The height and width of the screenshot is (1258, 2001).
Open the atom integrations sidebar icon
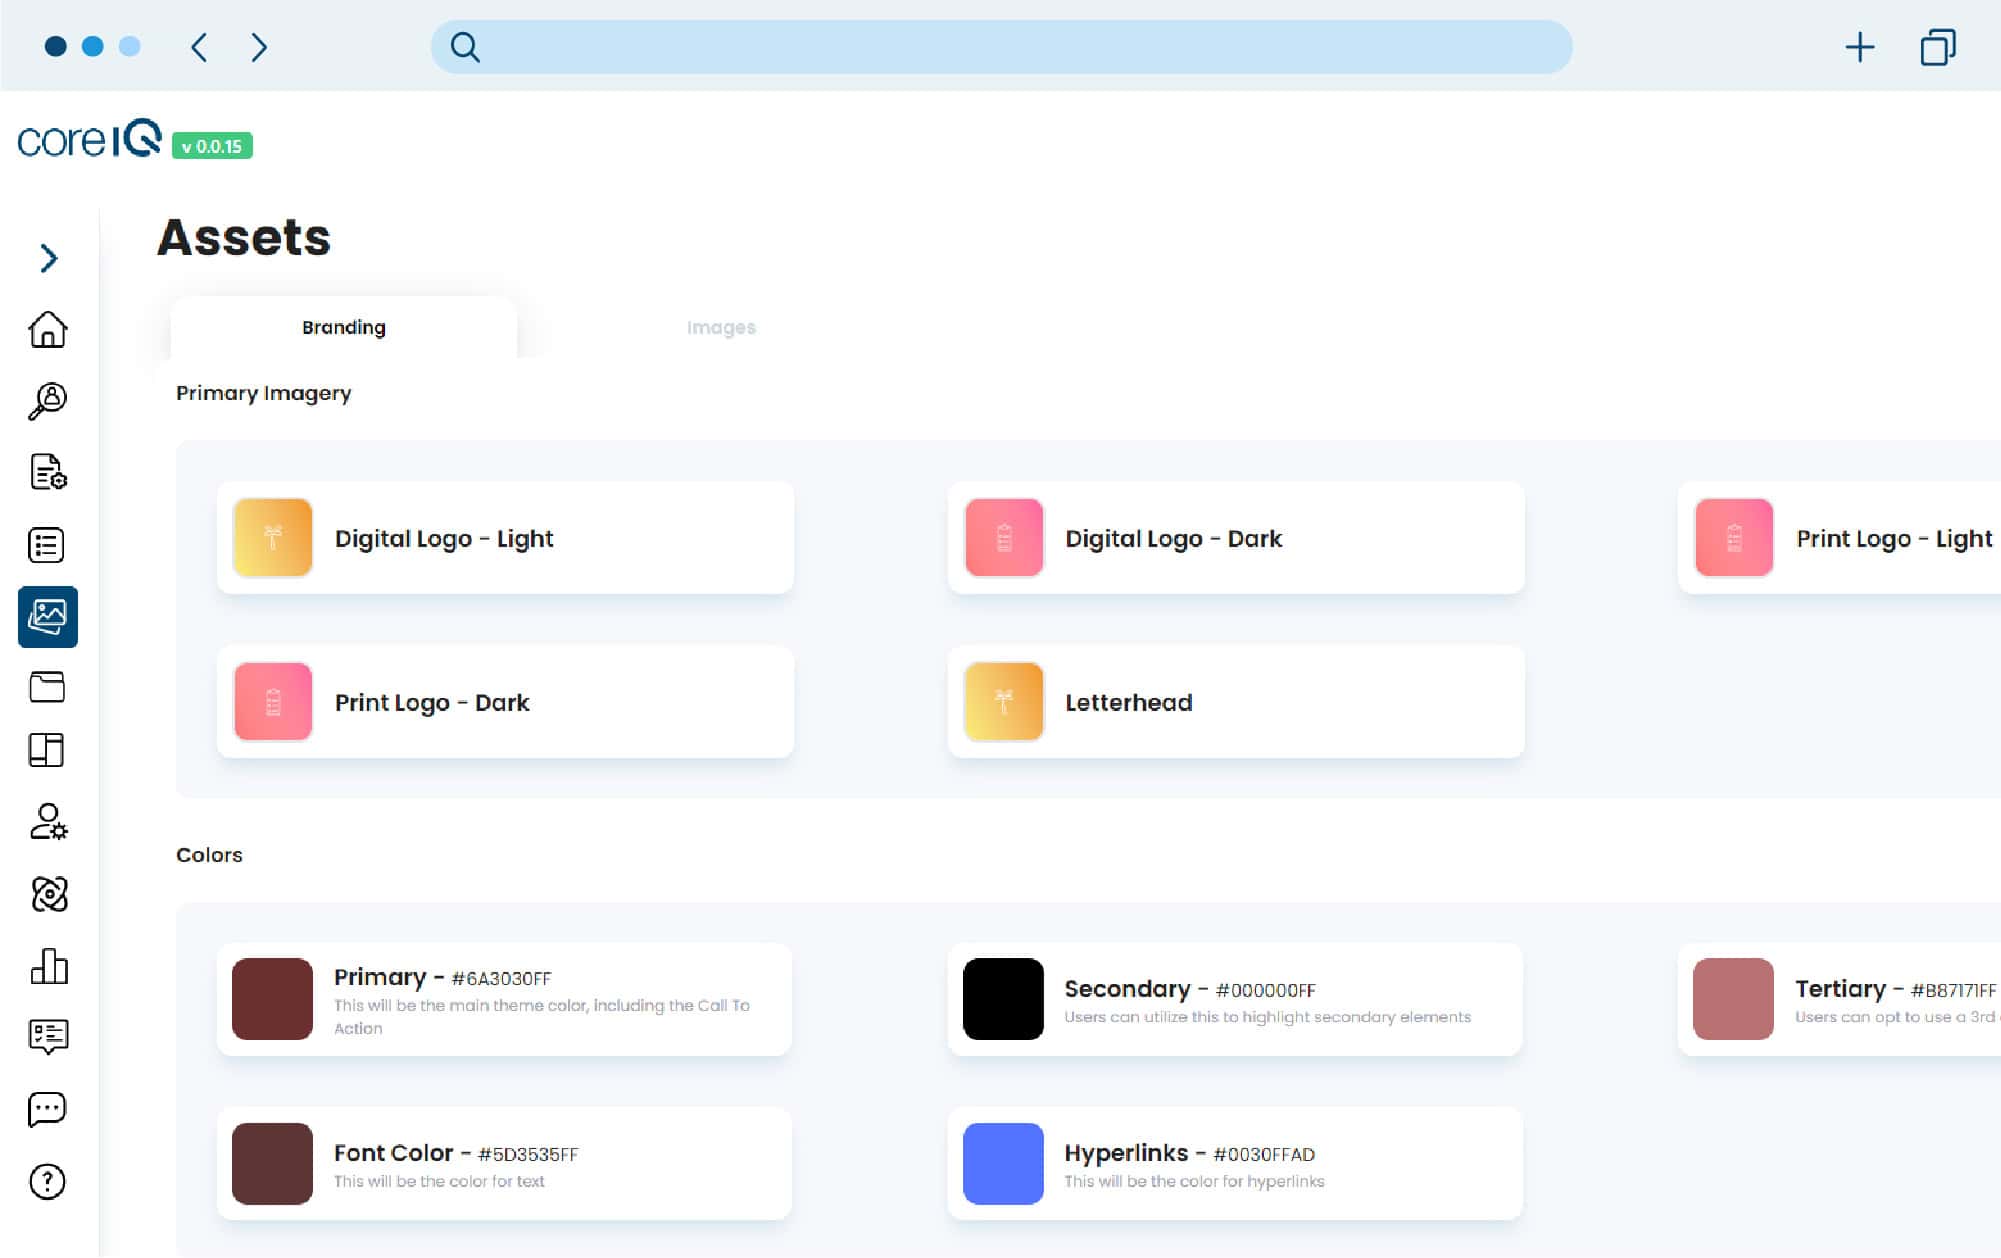(48, 894)
